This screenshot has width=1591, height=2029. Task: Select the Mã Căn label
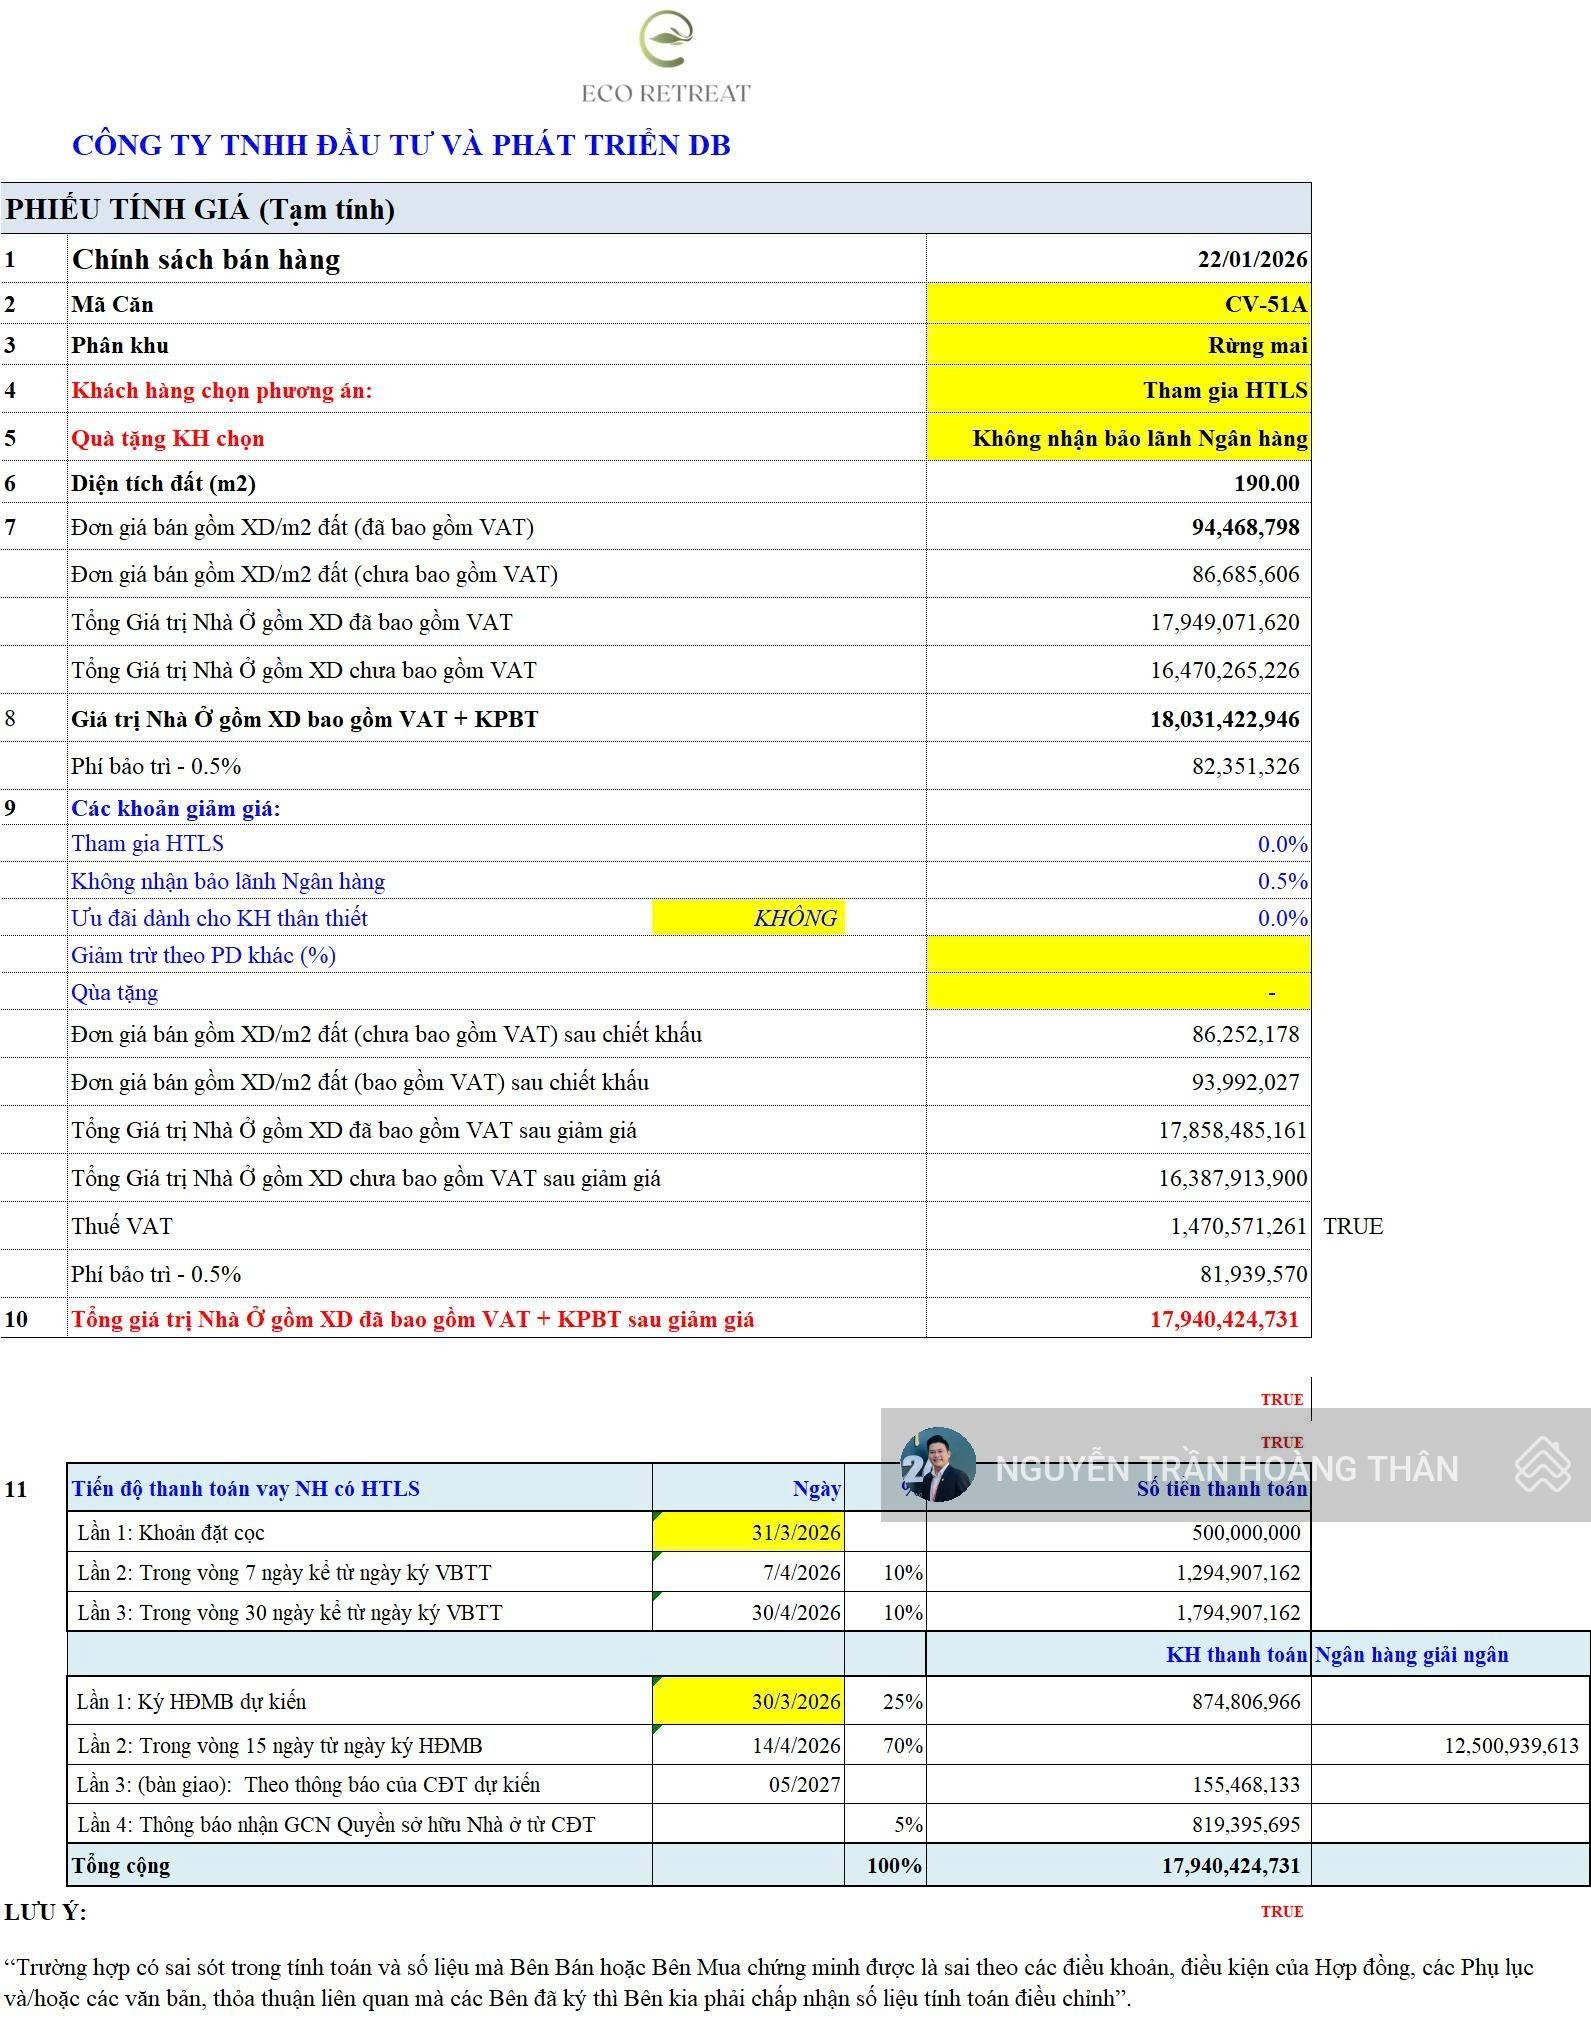tap(112, 304)
